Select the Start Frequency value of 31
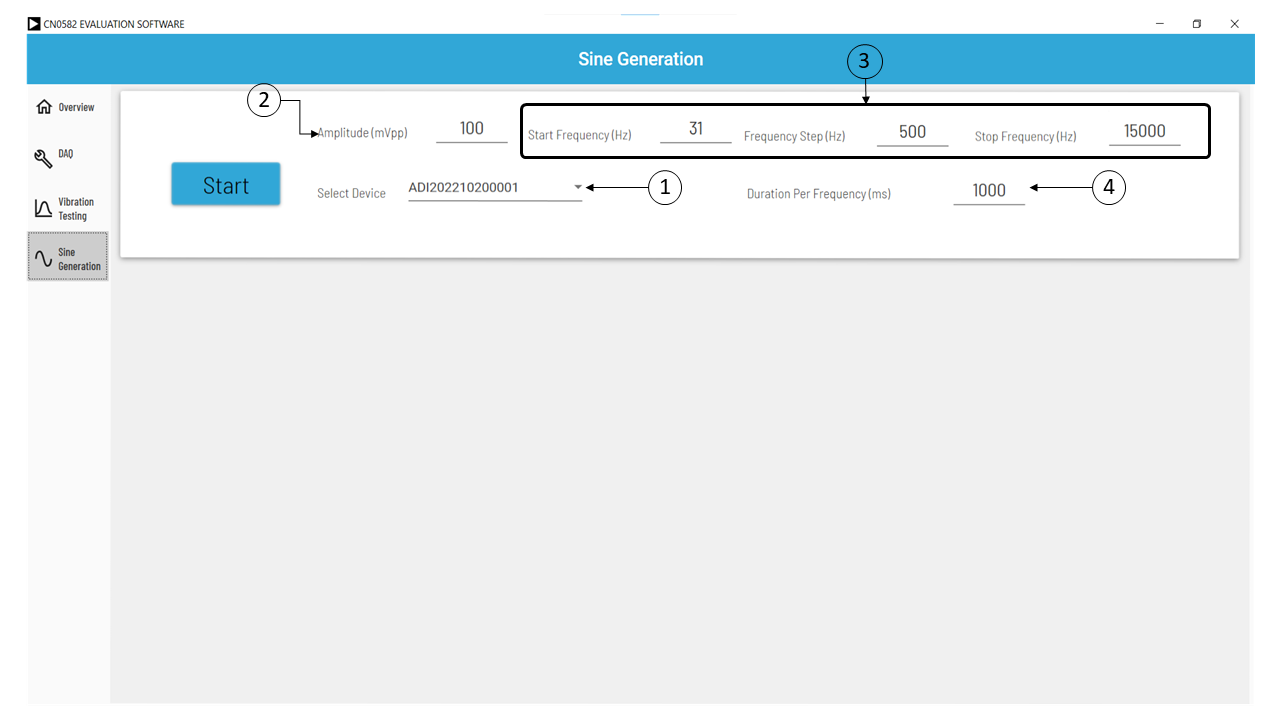The height and width of the screenshot is (720, 1280). [x=696, y=128]
